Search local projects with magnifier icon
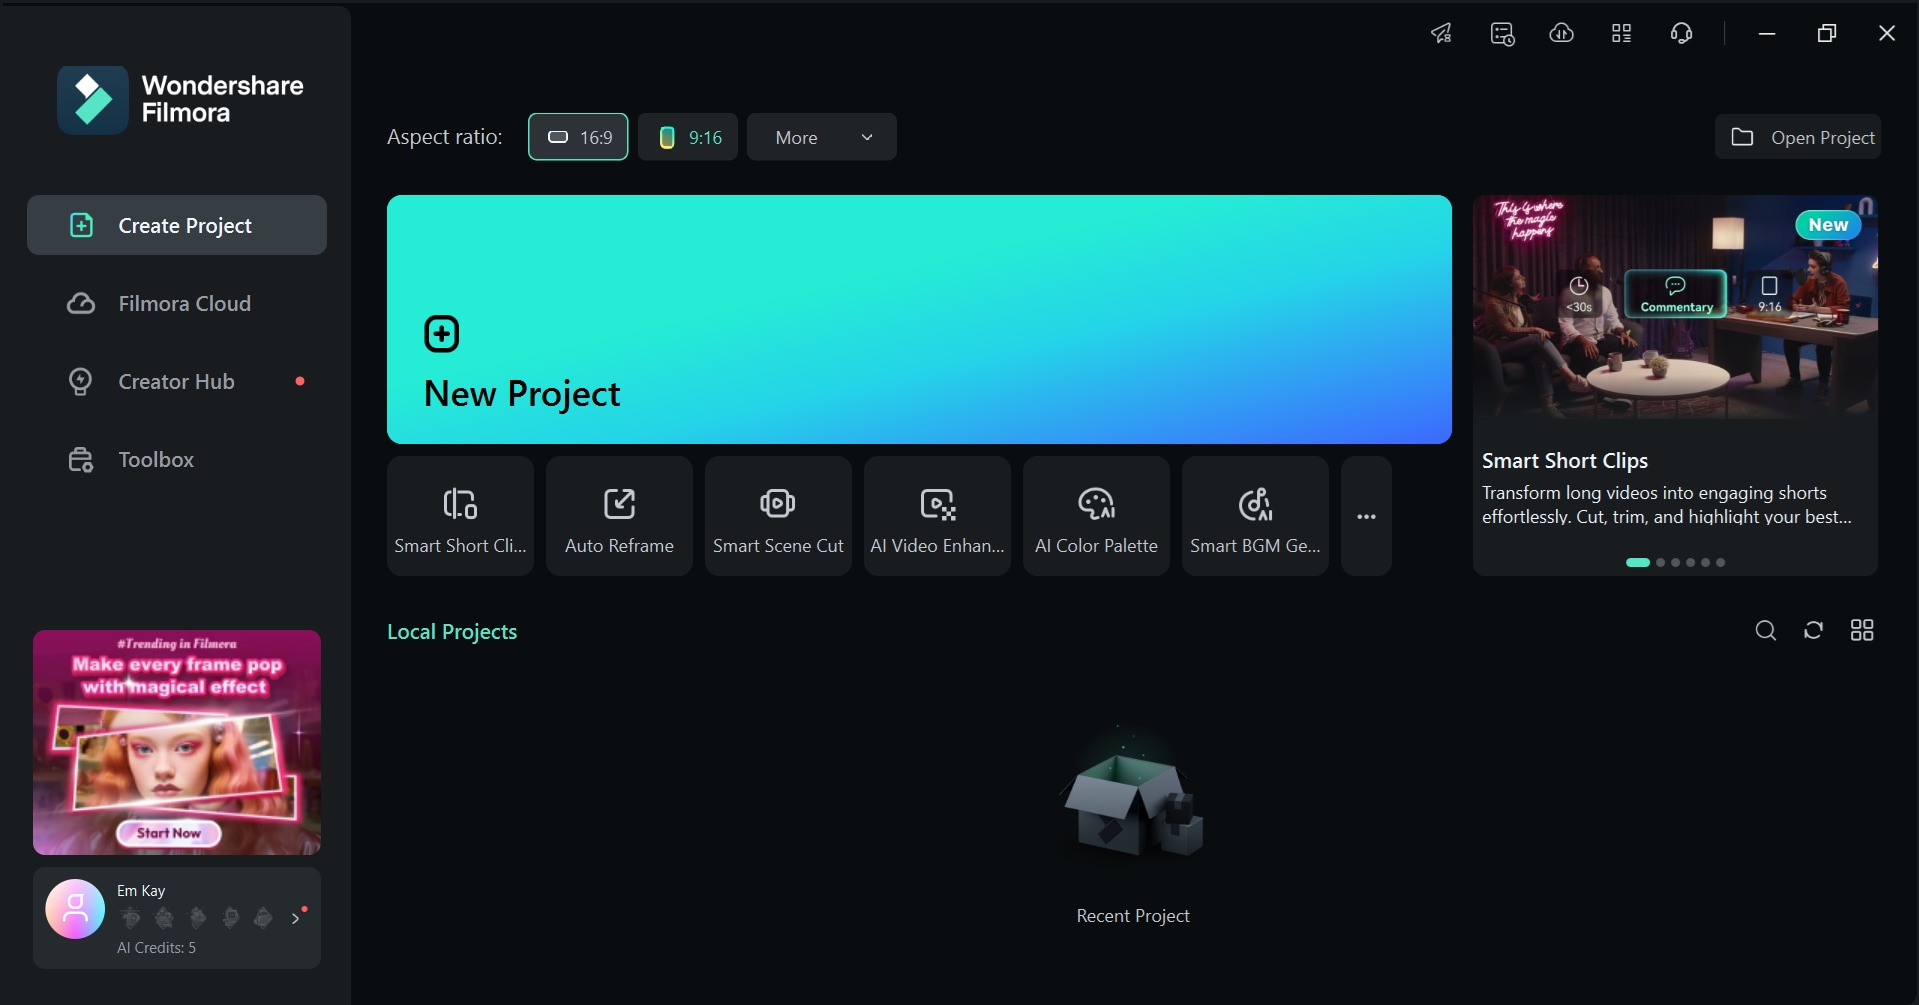The width and height of the screenshot is (1919, 1005). tap(1766, 631)
